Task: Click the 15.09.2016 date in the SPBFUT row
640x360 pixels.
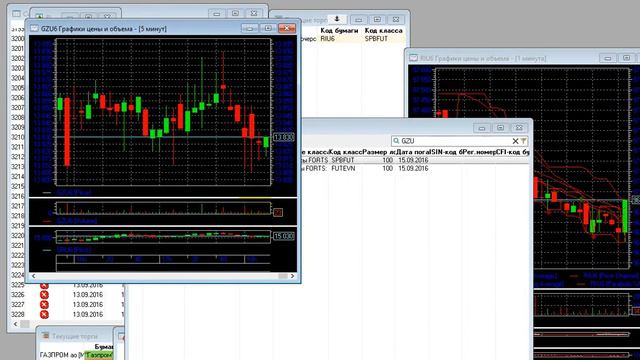Action: tap(413, 160)
